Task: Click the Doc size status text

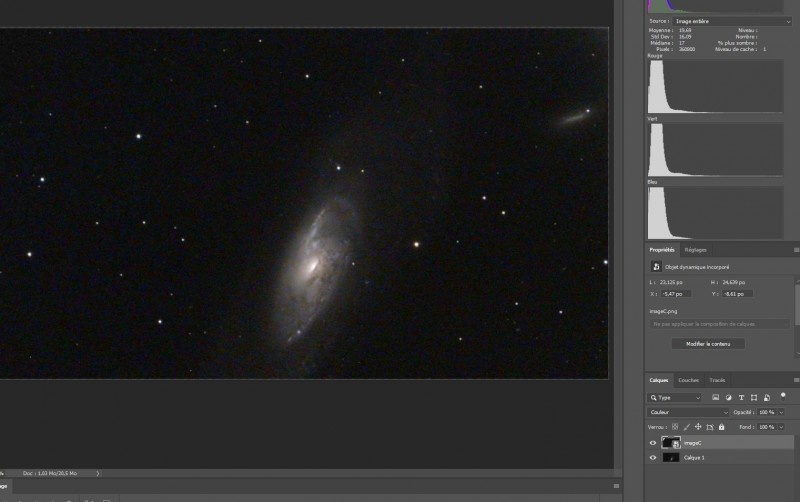Action: [x=49, y=473]
